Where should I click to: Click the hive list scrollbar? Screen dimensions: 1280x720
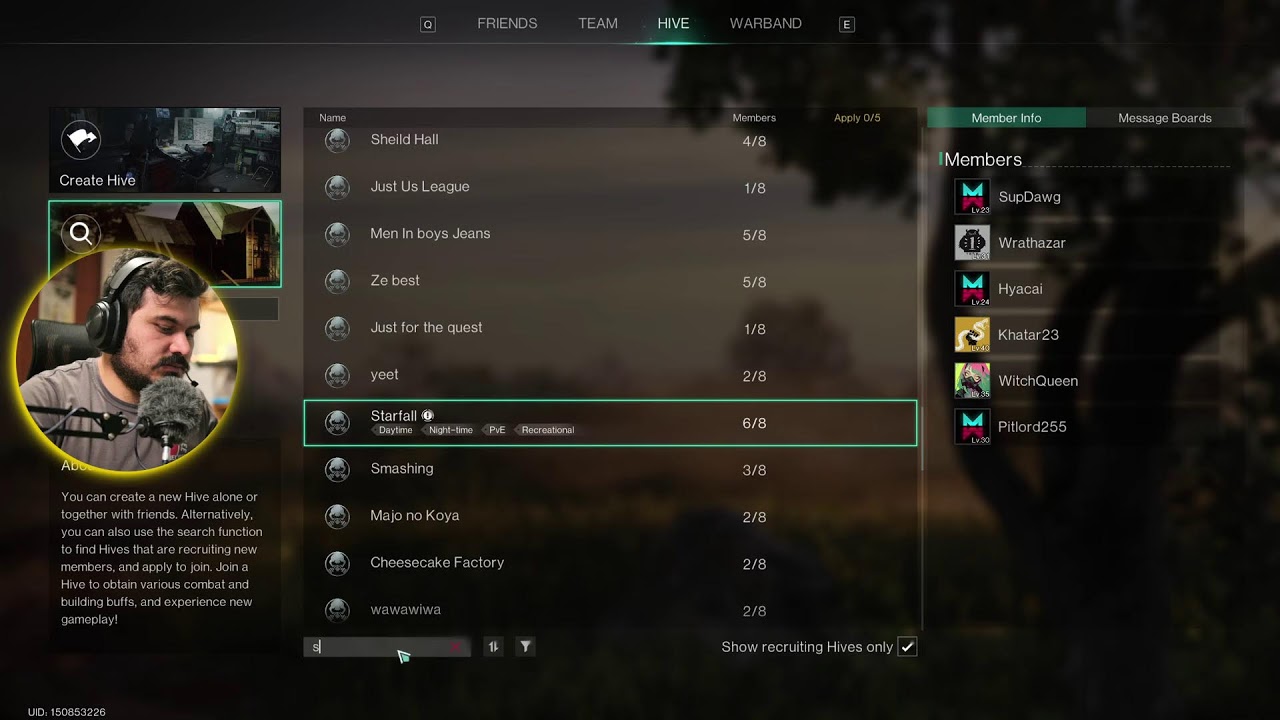tap(920, 290)
